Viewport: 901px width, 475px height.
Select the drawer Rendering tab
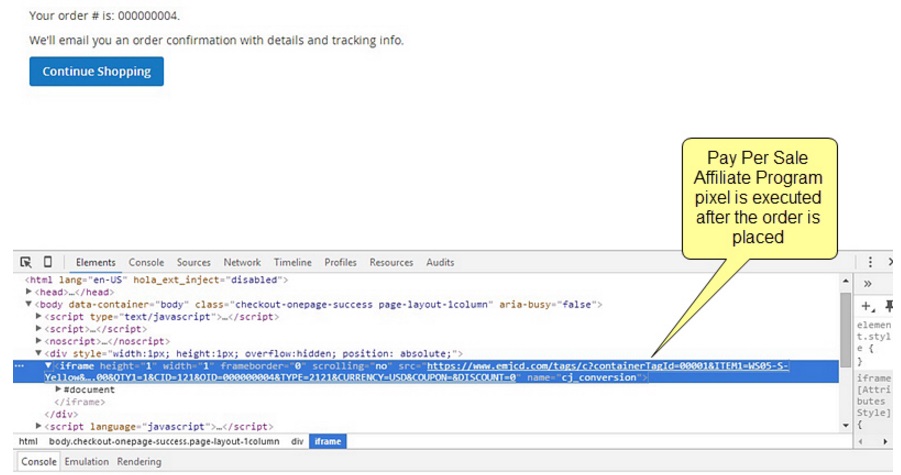point(139,462)
